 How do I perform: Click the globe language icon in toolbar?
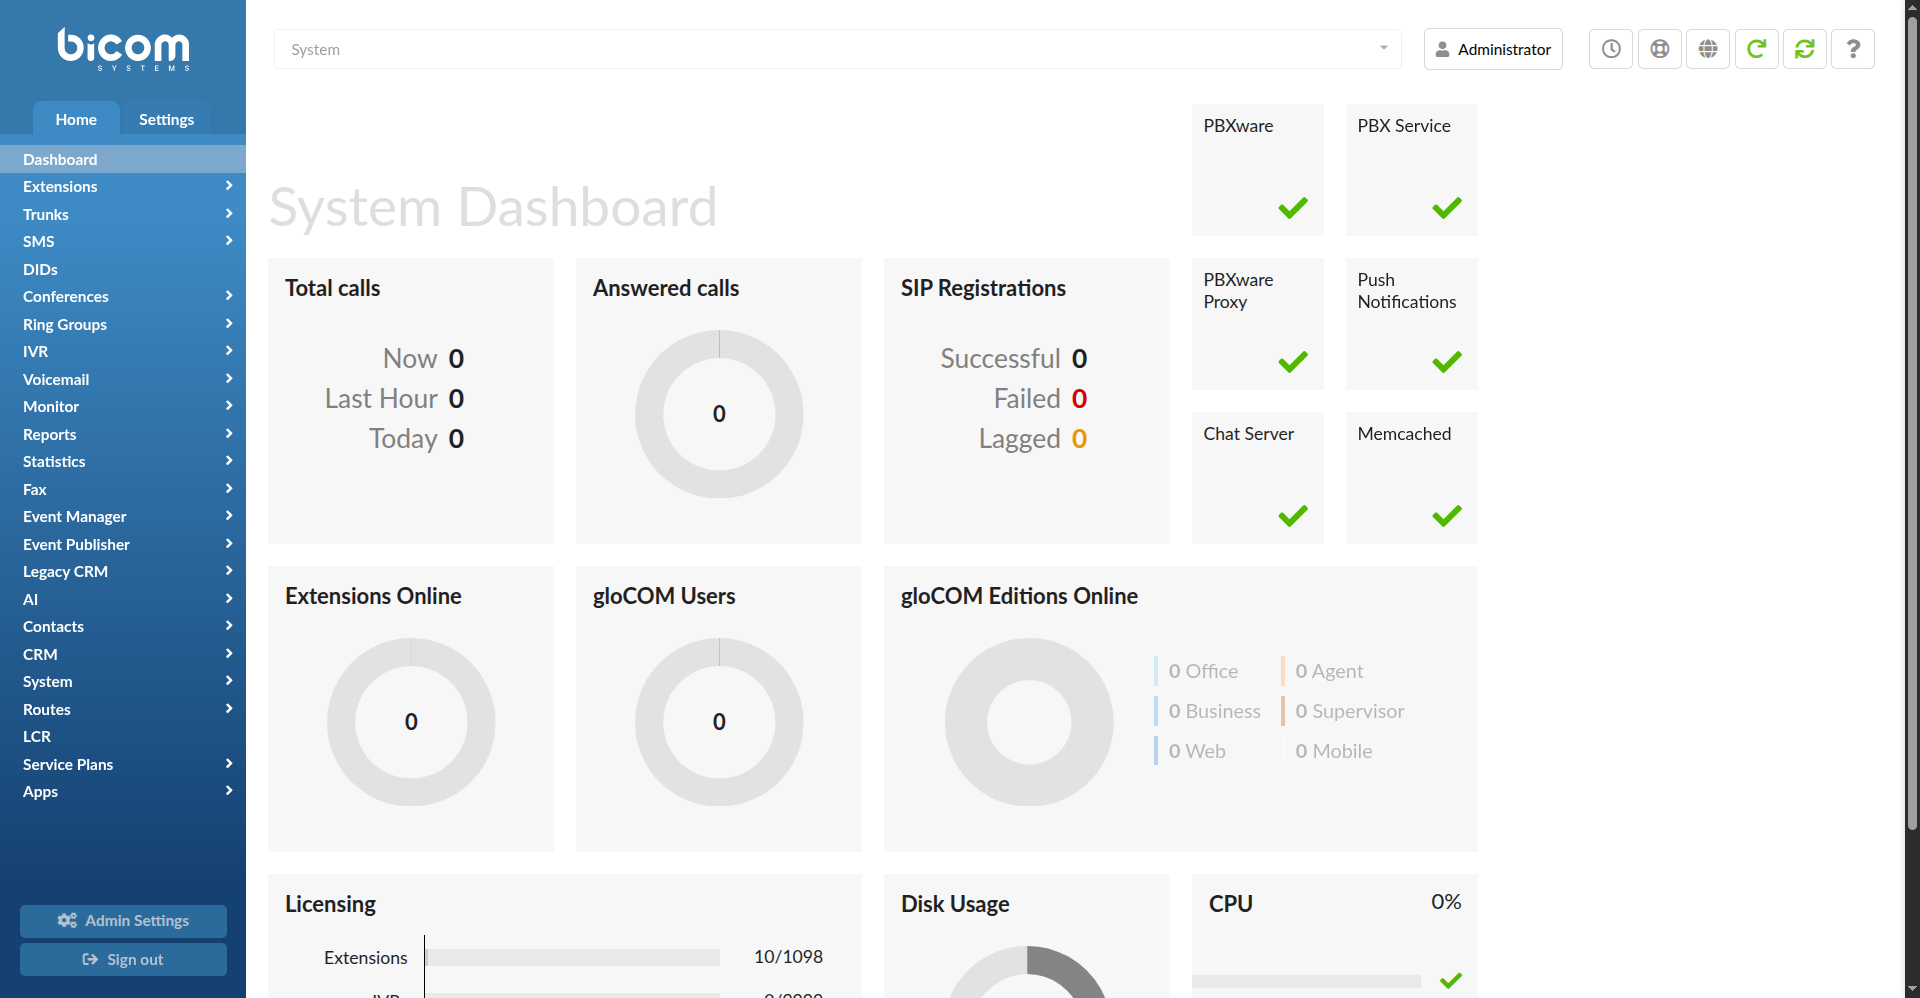tap(1708, 49)
